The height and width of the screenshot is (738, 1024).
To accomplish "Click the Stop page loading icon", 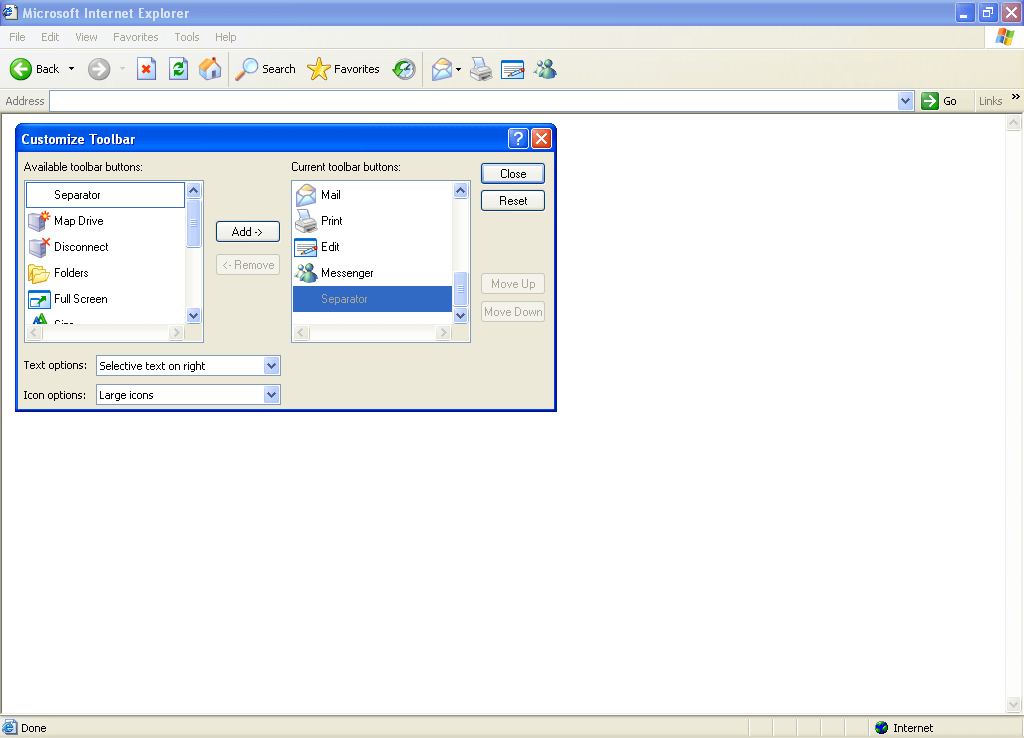I will 146,69.
